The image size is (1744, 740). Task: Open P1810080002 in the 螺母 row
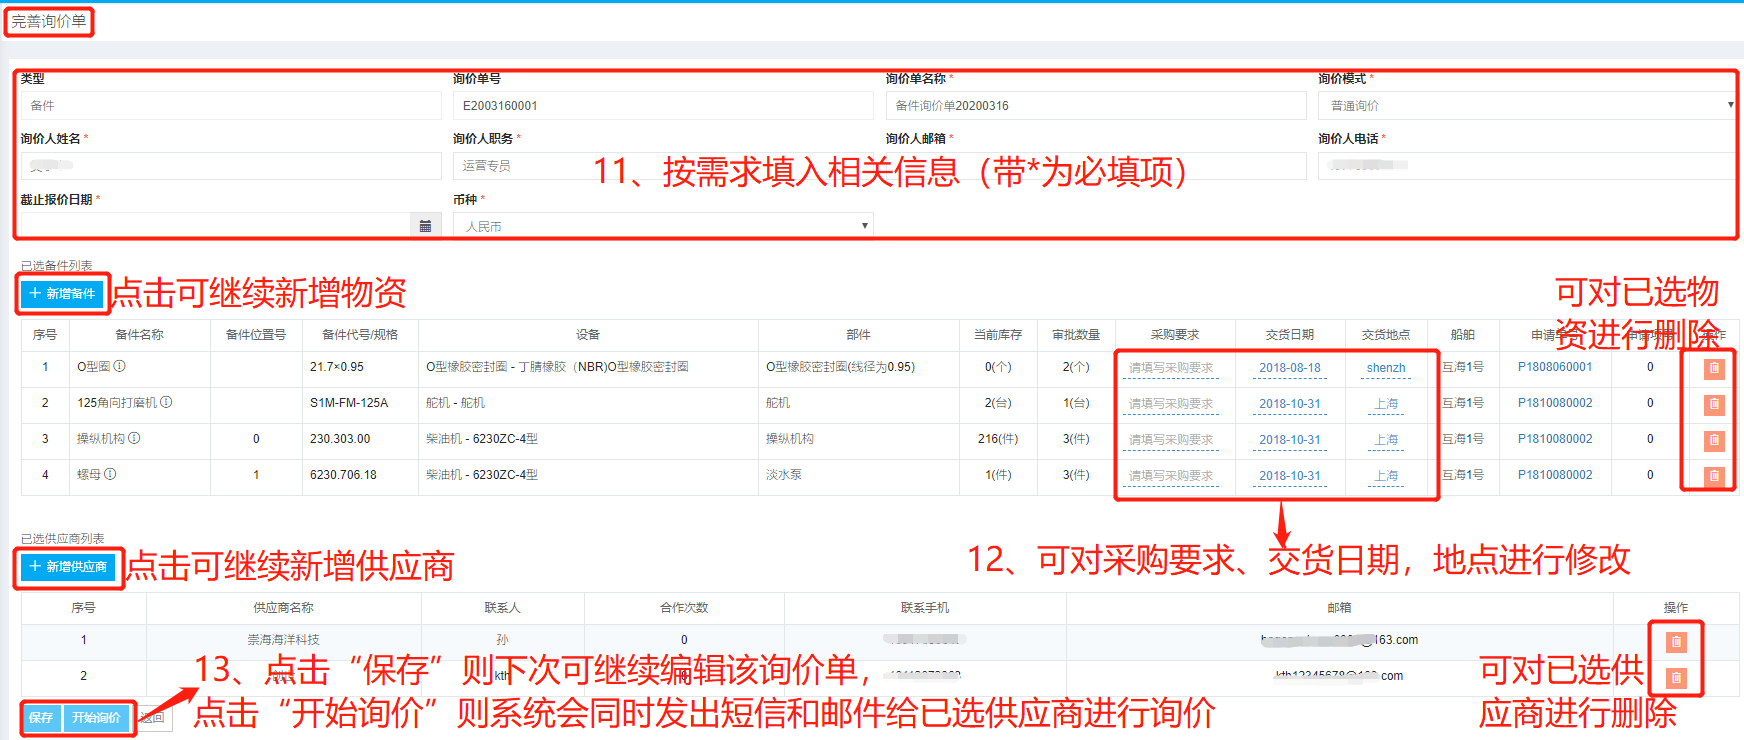click(1555, 475)
